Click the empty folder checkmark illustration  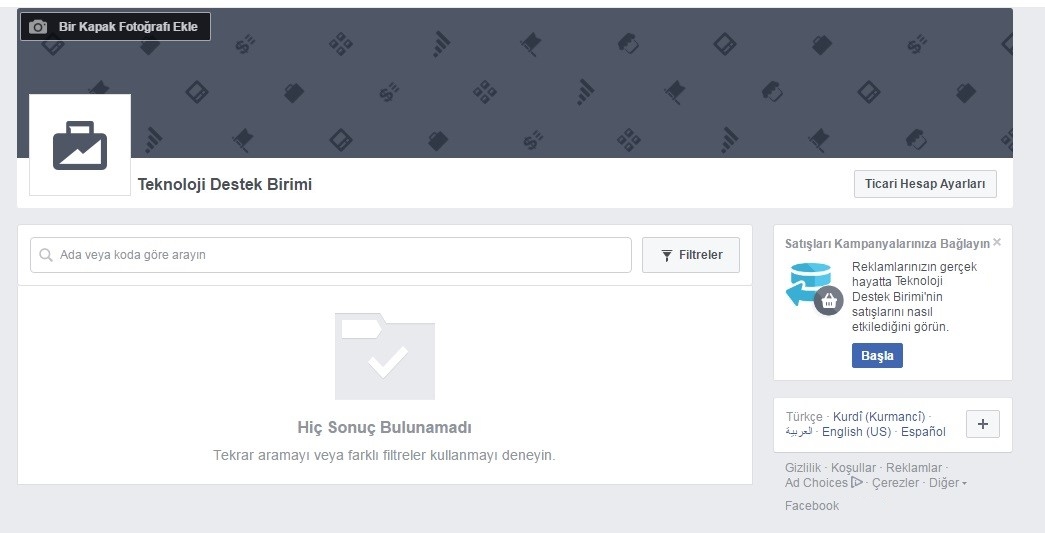(x=385, y=356)
